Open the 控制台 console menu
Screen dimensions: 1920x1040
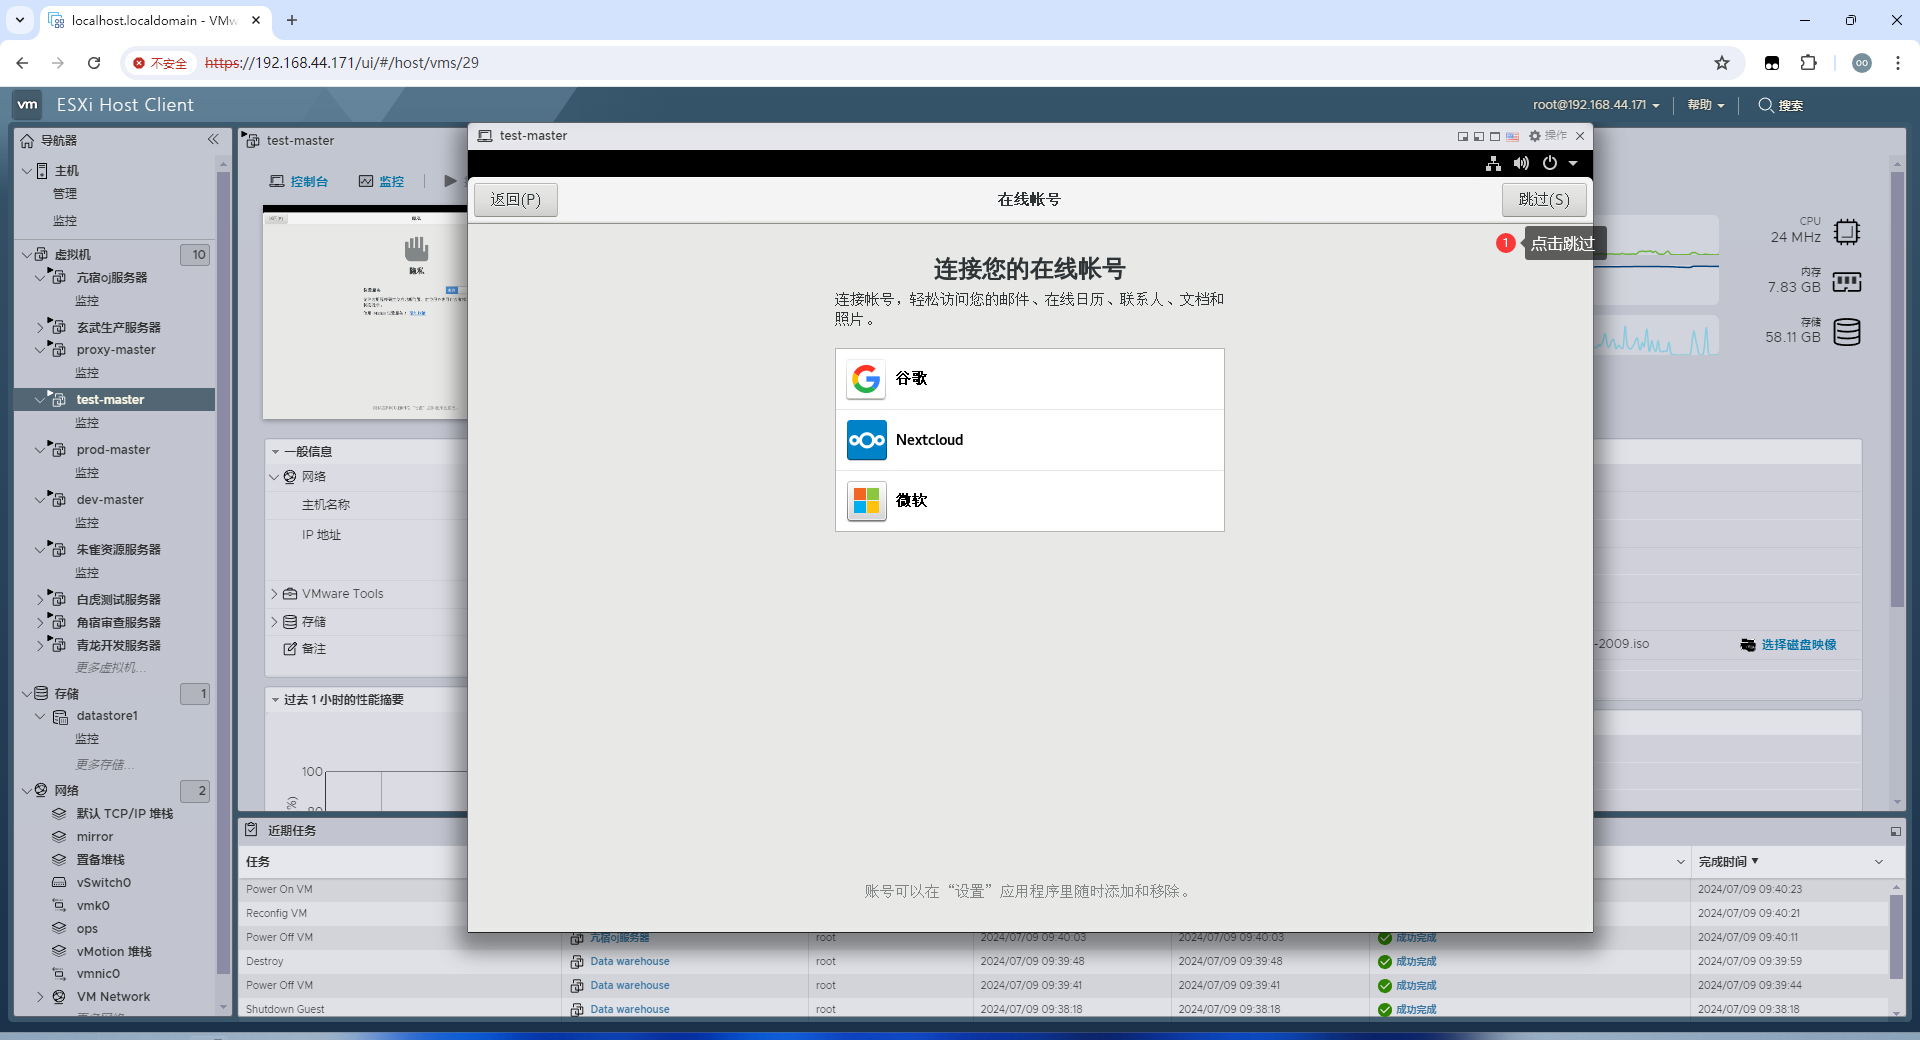tap(299, 181)
